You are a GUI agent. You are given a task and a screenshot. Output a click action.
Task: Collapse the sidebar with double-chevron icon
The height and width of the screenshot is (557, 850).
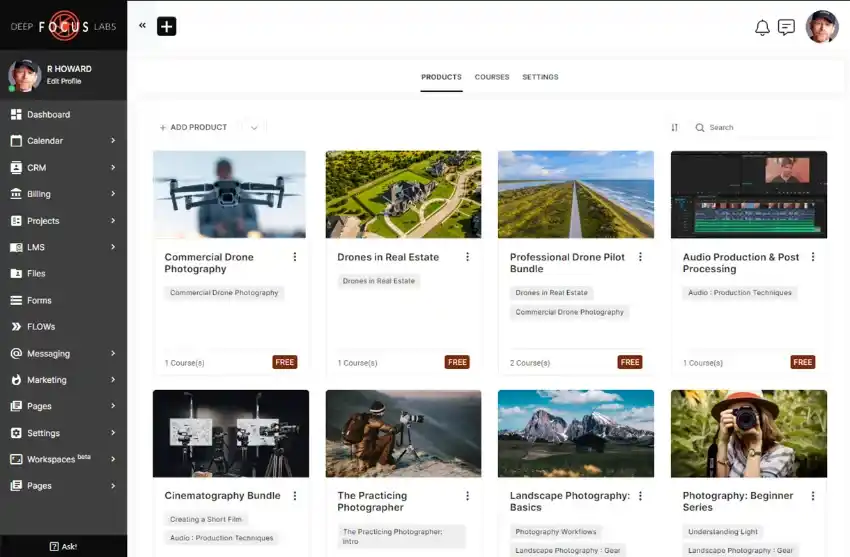142,25
